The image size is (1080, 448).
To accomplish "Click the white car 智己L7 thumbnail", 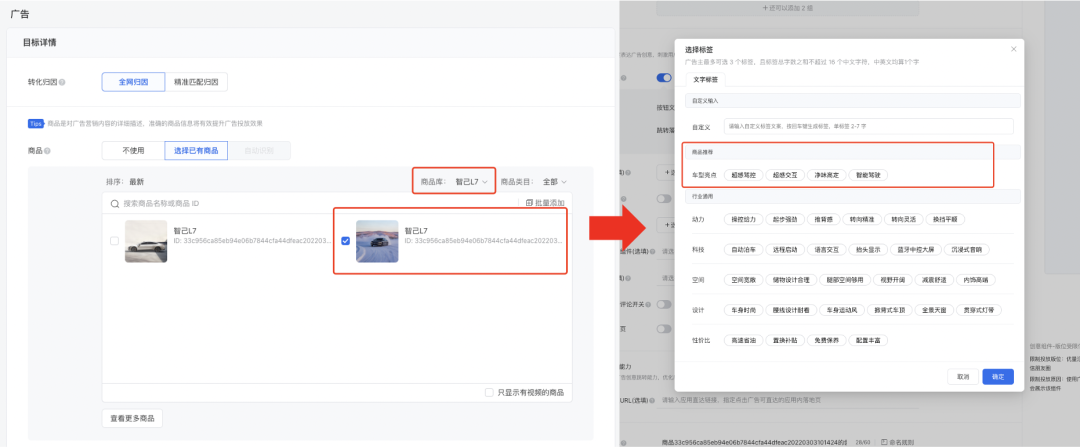I will click(x=146, y=241).
